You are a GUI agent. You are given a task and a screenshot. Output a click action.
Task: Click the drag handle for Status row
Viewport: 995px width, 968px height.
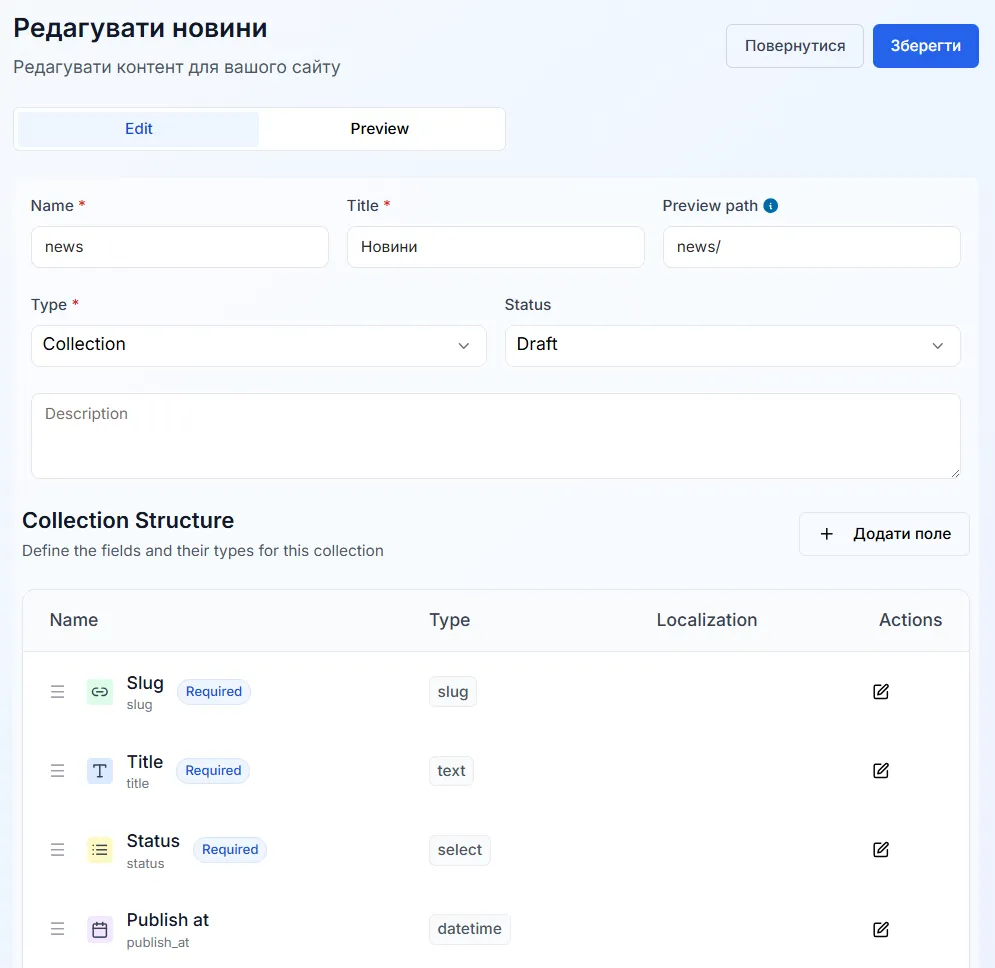click(58, 849)
